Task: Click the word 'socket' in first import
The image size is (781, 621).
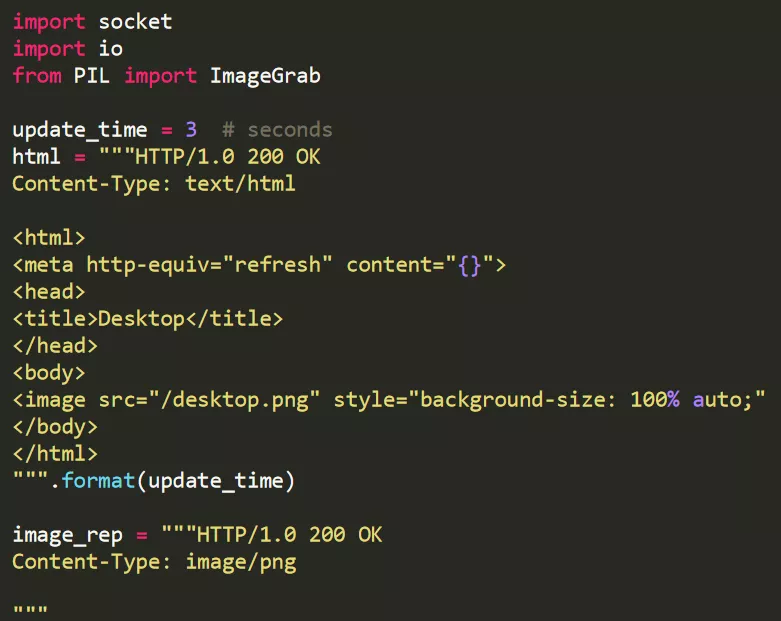Action: click(135, 22)
